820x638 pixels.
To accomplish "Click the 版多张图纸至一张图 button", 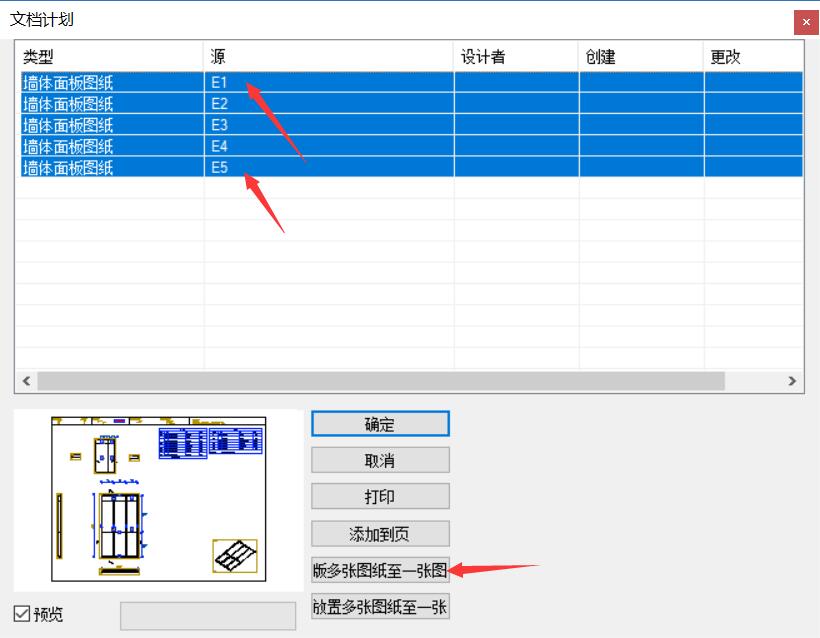I will (x=380, y=570).
